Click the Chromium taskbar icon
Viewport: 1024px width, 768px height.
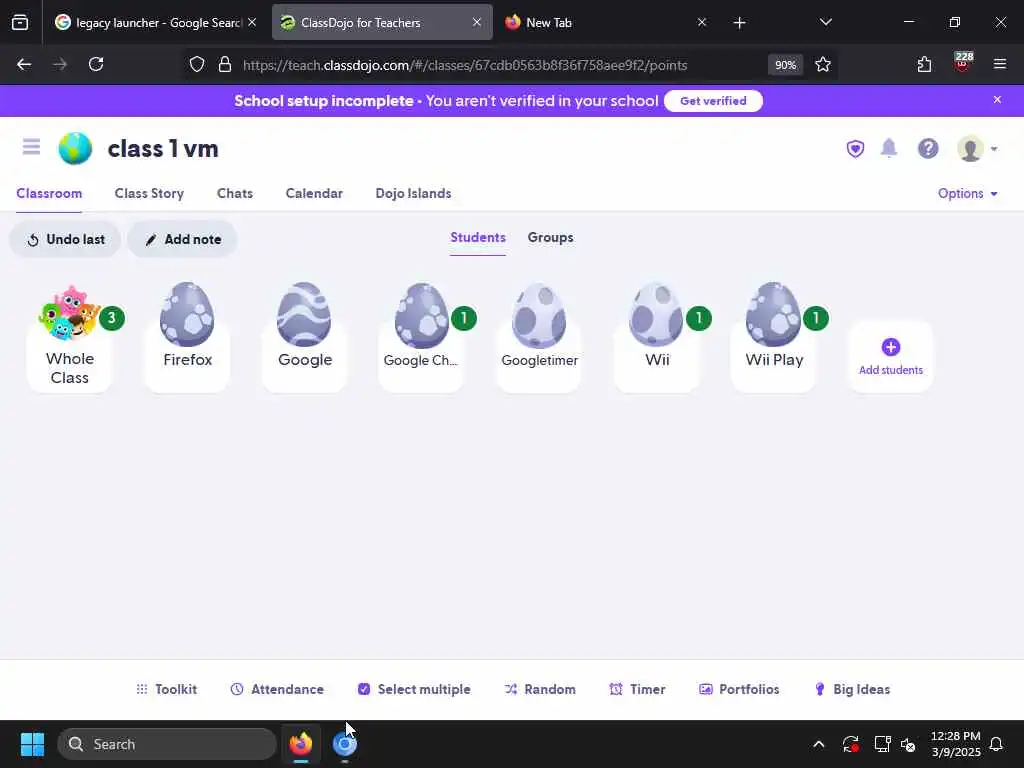[344, 744]
